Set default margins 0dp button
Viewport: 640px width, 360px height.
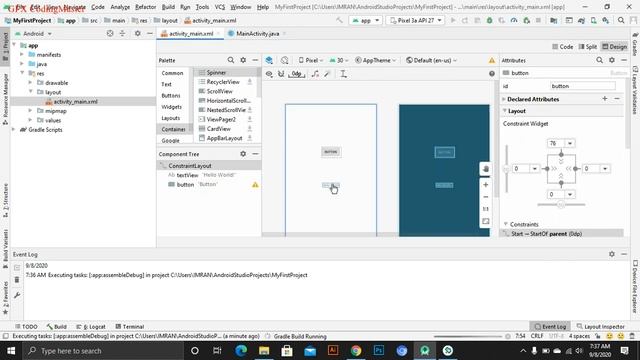pyautogui.click(x=297, y=74)
